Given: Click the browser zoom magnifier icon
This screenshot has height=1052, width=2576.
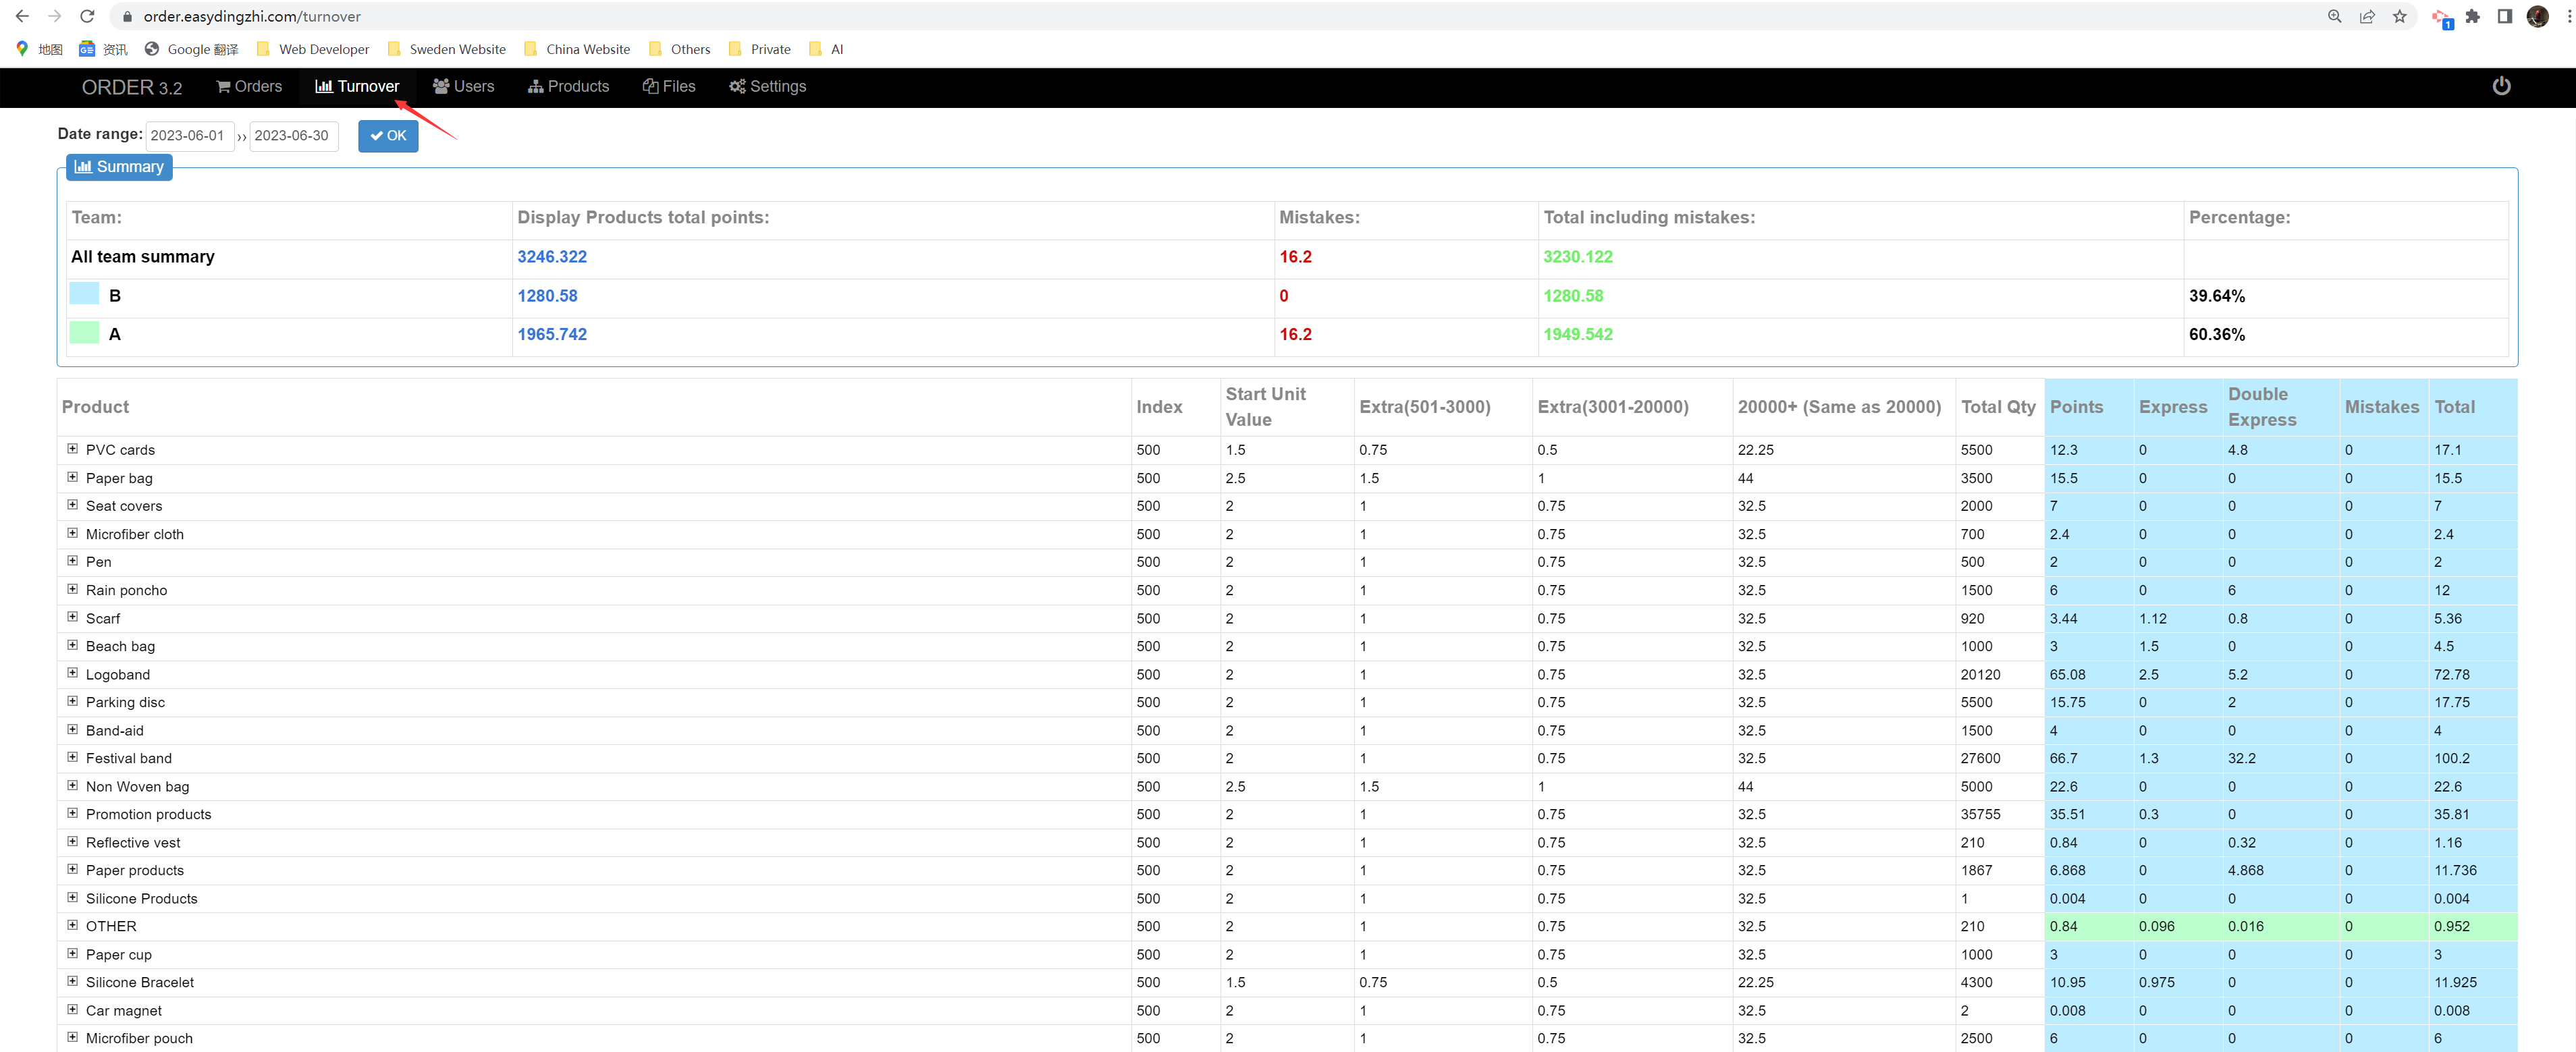Looking at the screenshot, I should tap(2334, 16).
